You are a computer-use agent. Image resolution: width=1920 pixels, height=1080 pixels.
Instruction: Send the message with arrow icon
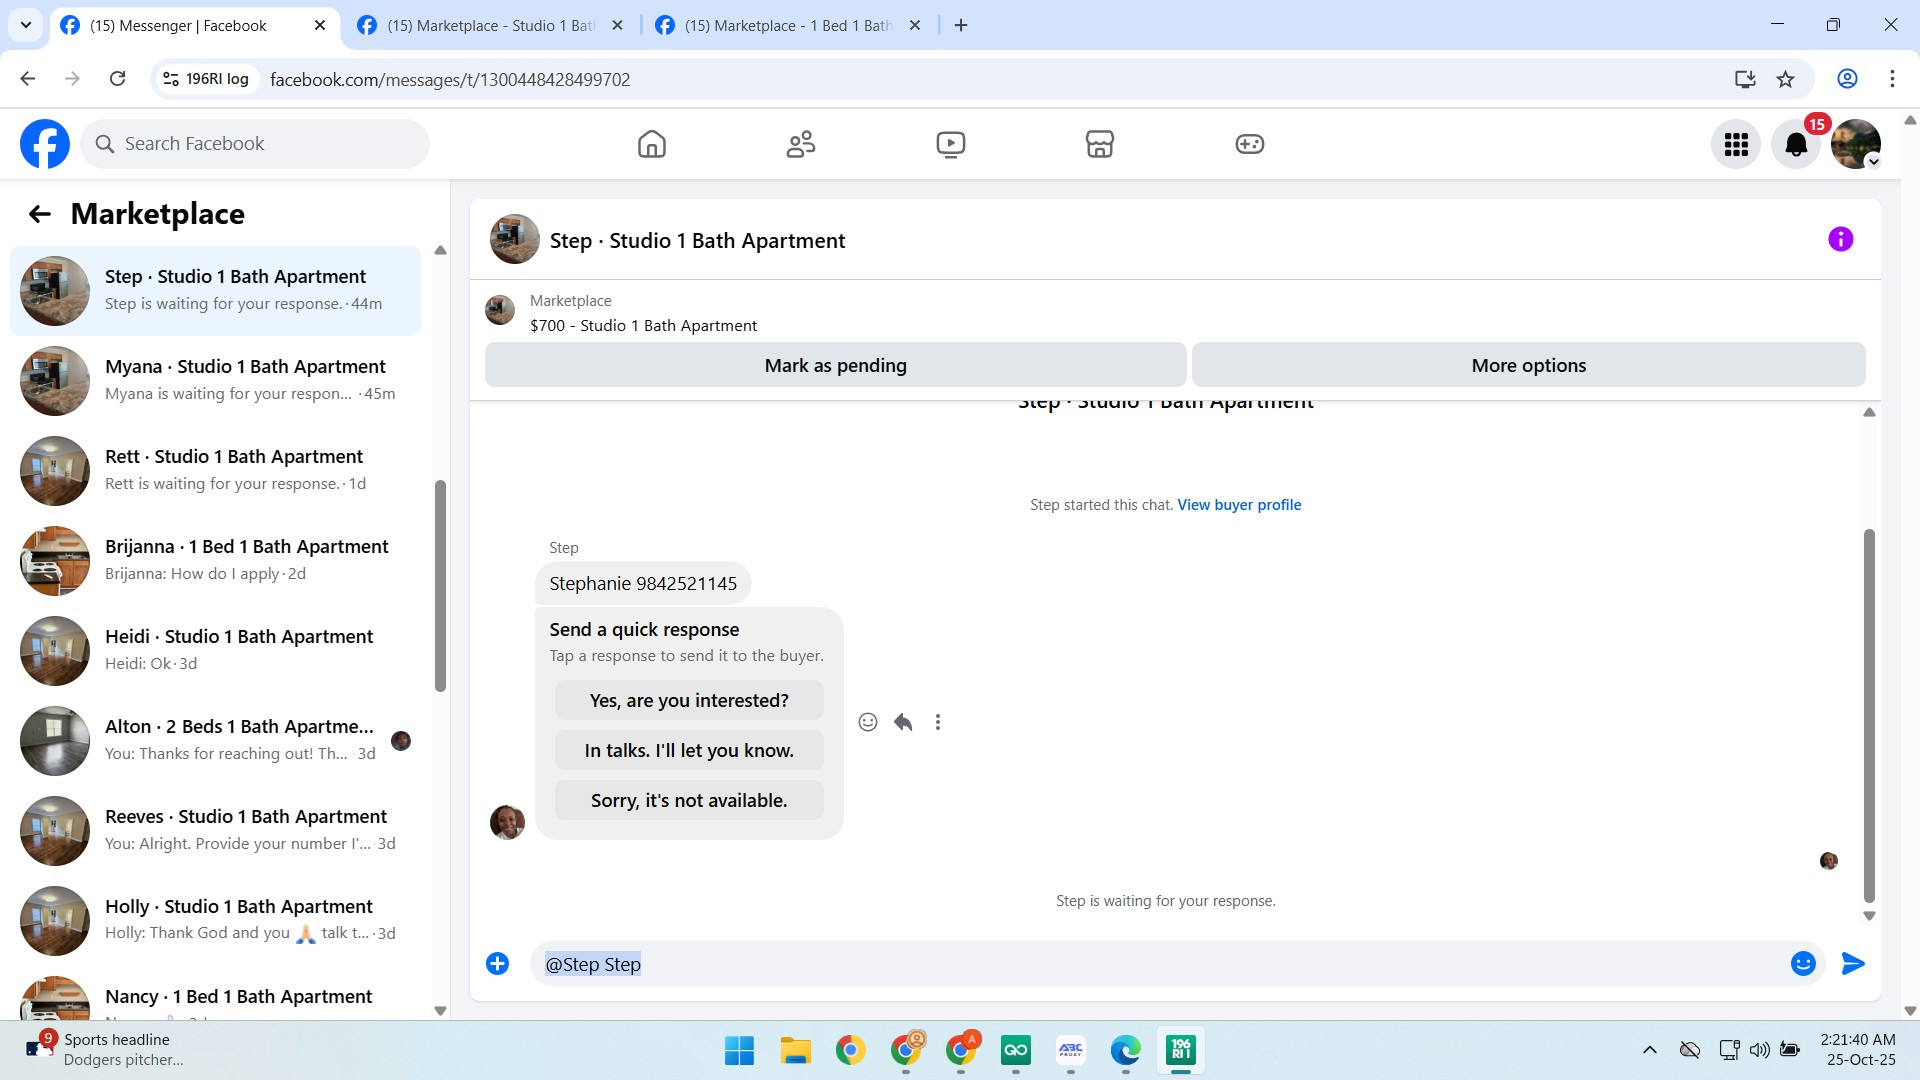tap(1853, 964)
